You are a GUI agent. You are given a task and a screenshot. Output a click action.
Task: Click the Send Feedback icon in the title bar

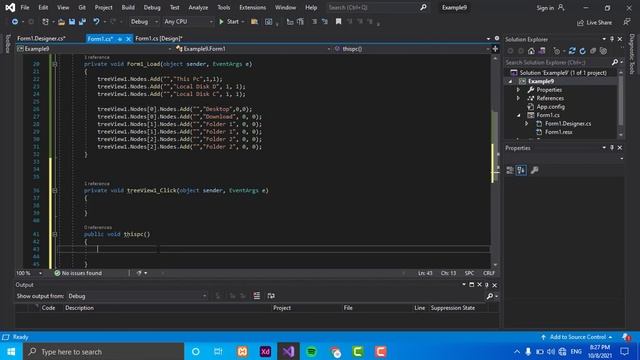627,22
